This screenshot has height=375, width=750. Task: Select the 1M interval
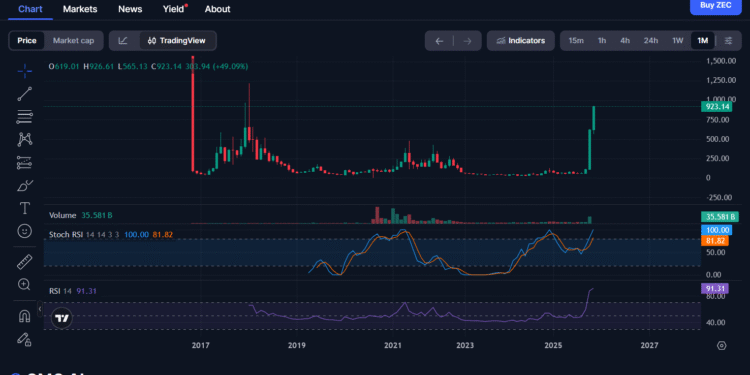click(x=703, y=41)
